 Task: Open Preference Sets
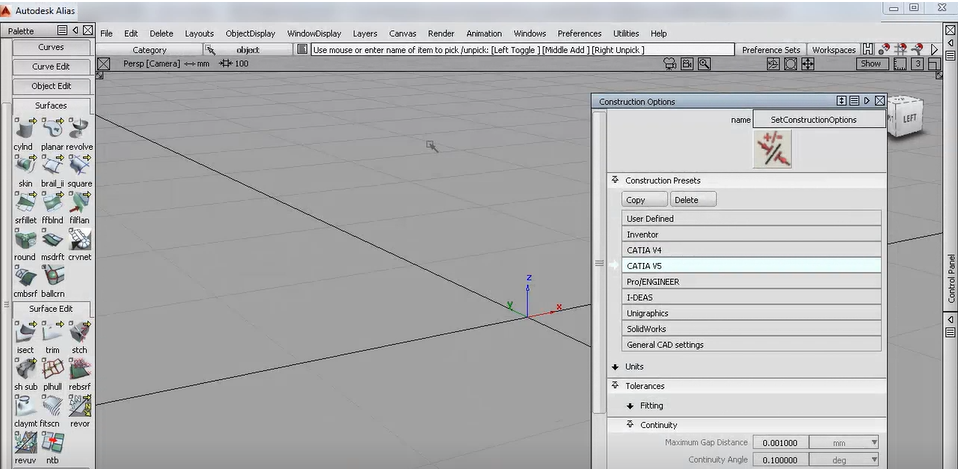pyautogui.click(x=771, y=49)
